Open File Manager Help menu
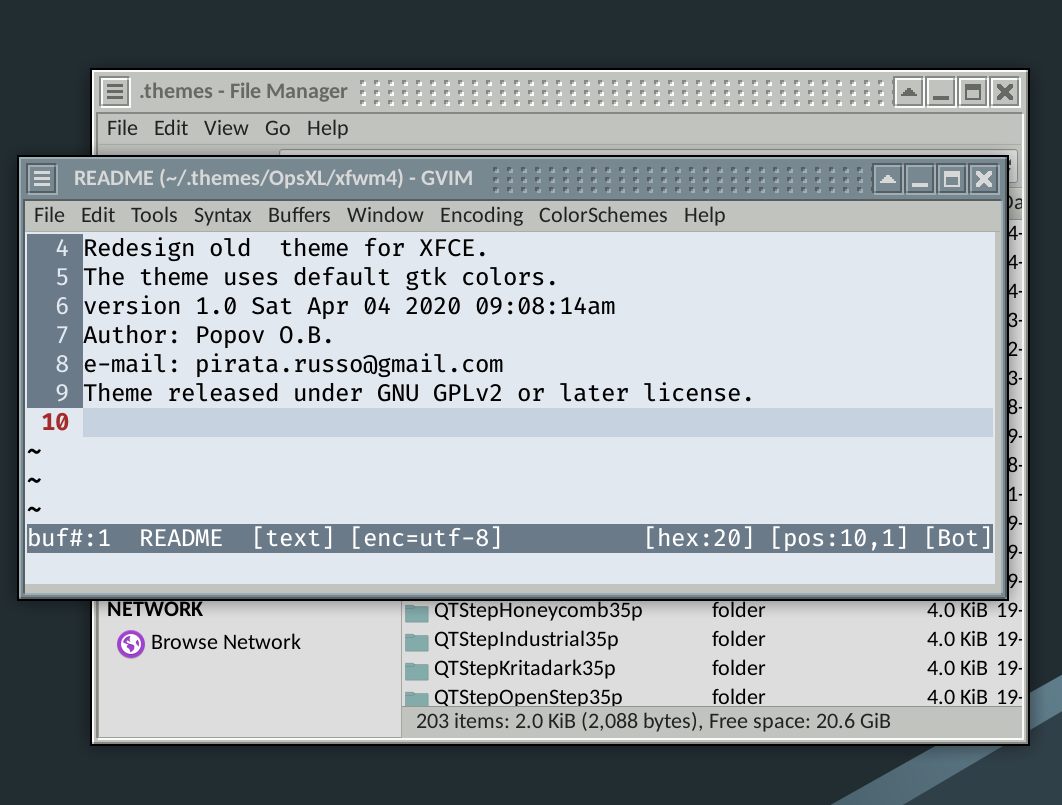The height and width of the screenshot is (805, 1062). (327, 128)
